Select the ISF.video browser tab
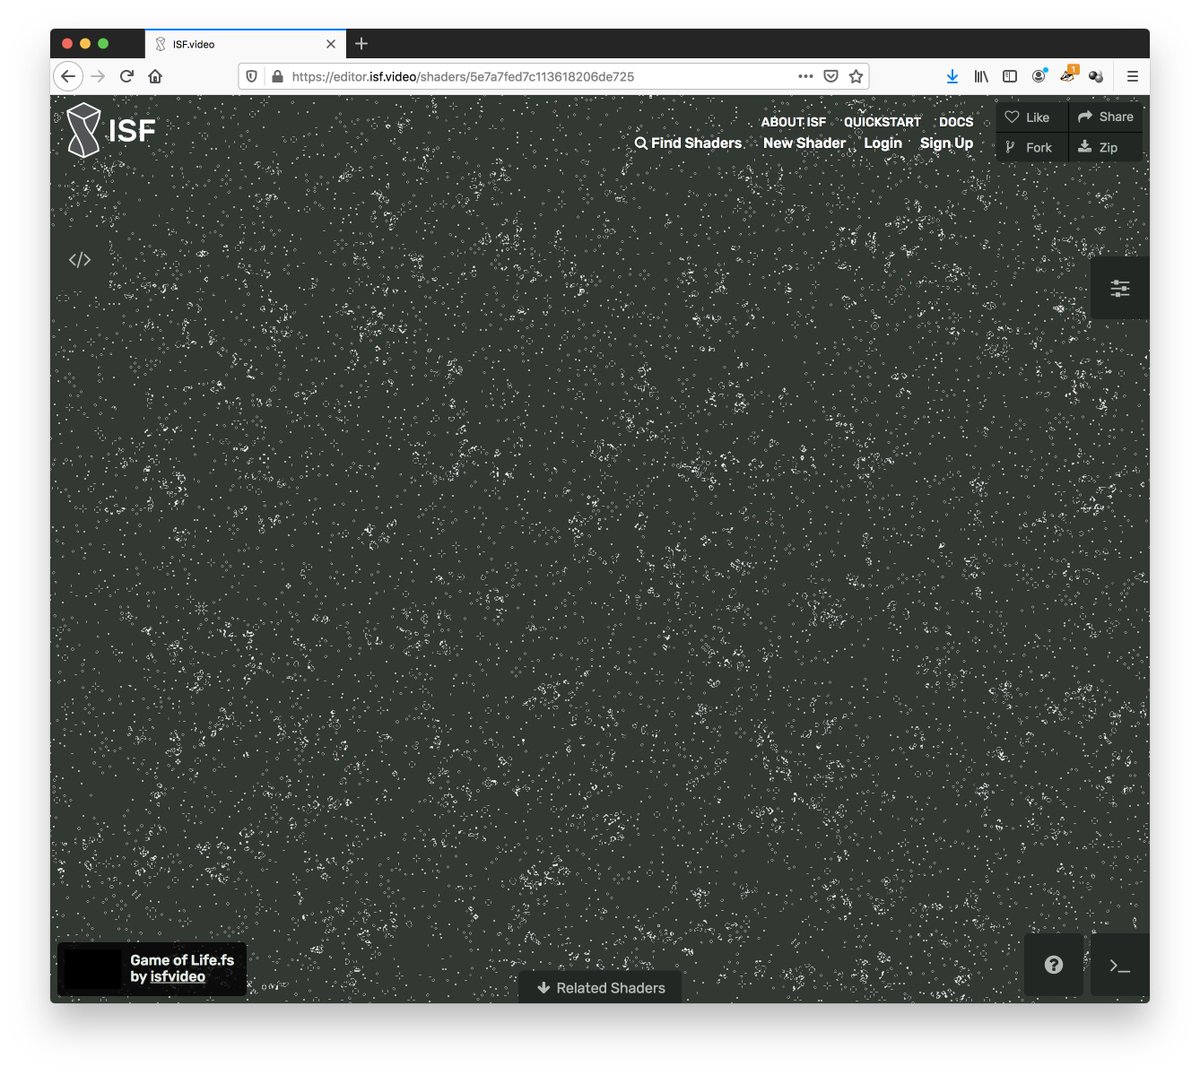This screenshot has width=1200, height=1075. pyautogui.click(x=246, y=44)
